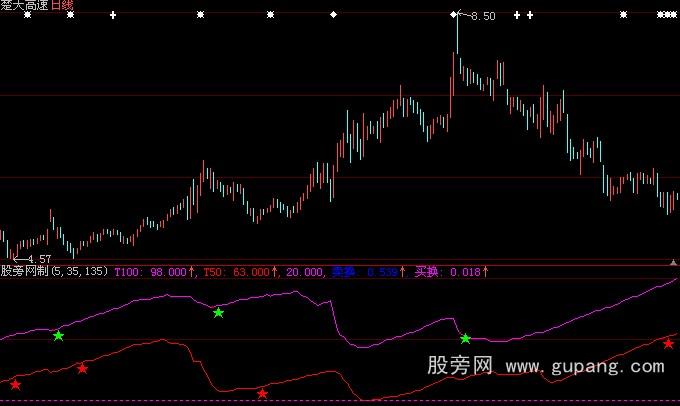Click the green star beside the www.gupang.com watermark
The width and height of the screenshot is (680, 406).
pyautogui.click(x=465, y=338)
